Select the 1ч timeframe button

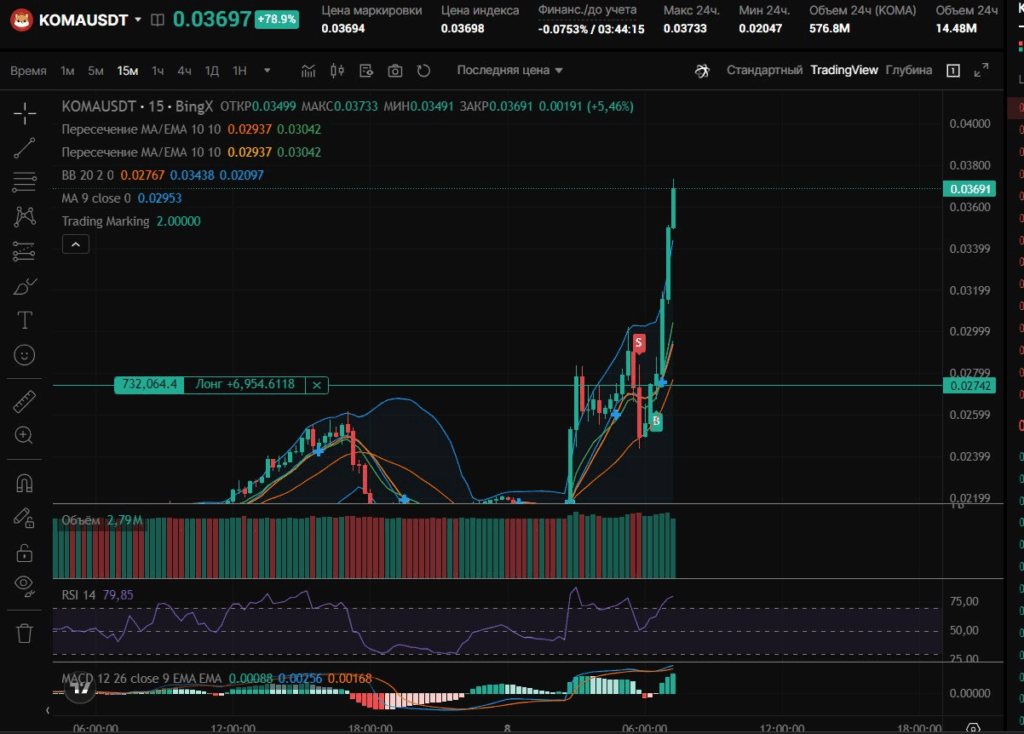point(158,71)
